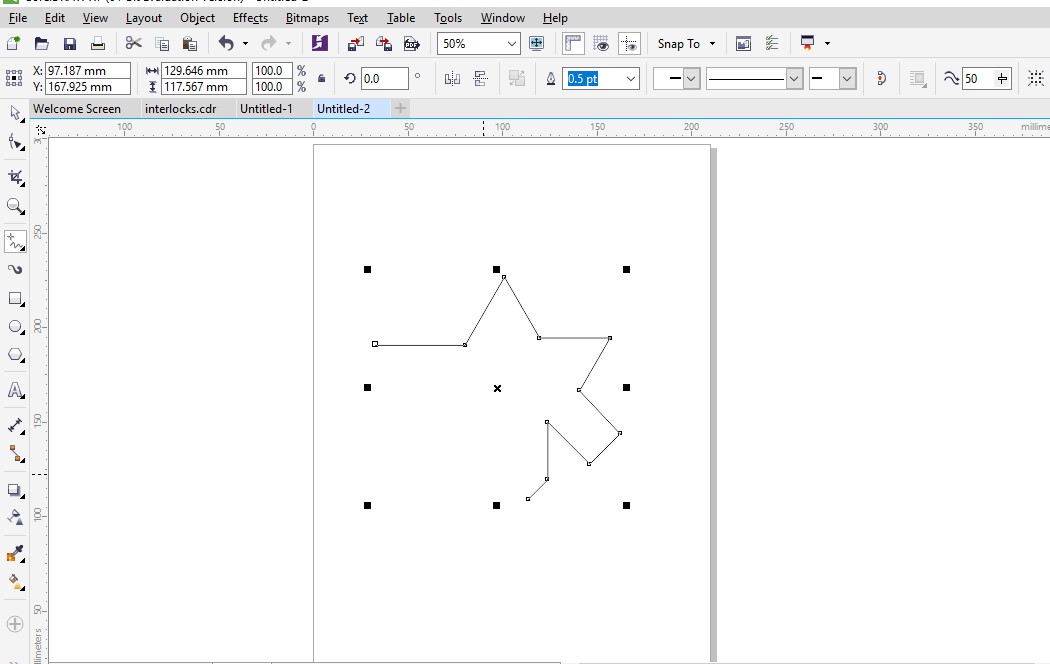
Task: Expand the undo history arrow
Action: coord(245,44)
